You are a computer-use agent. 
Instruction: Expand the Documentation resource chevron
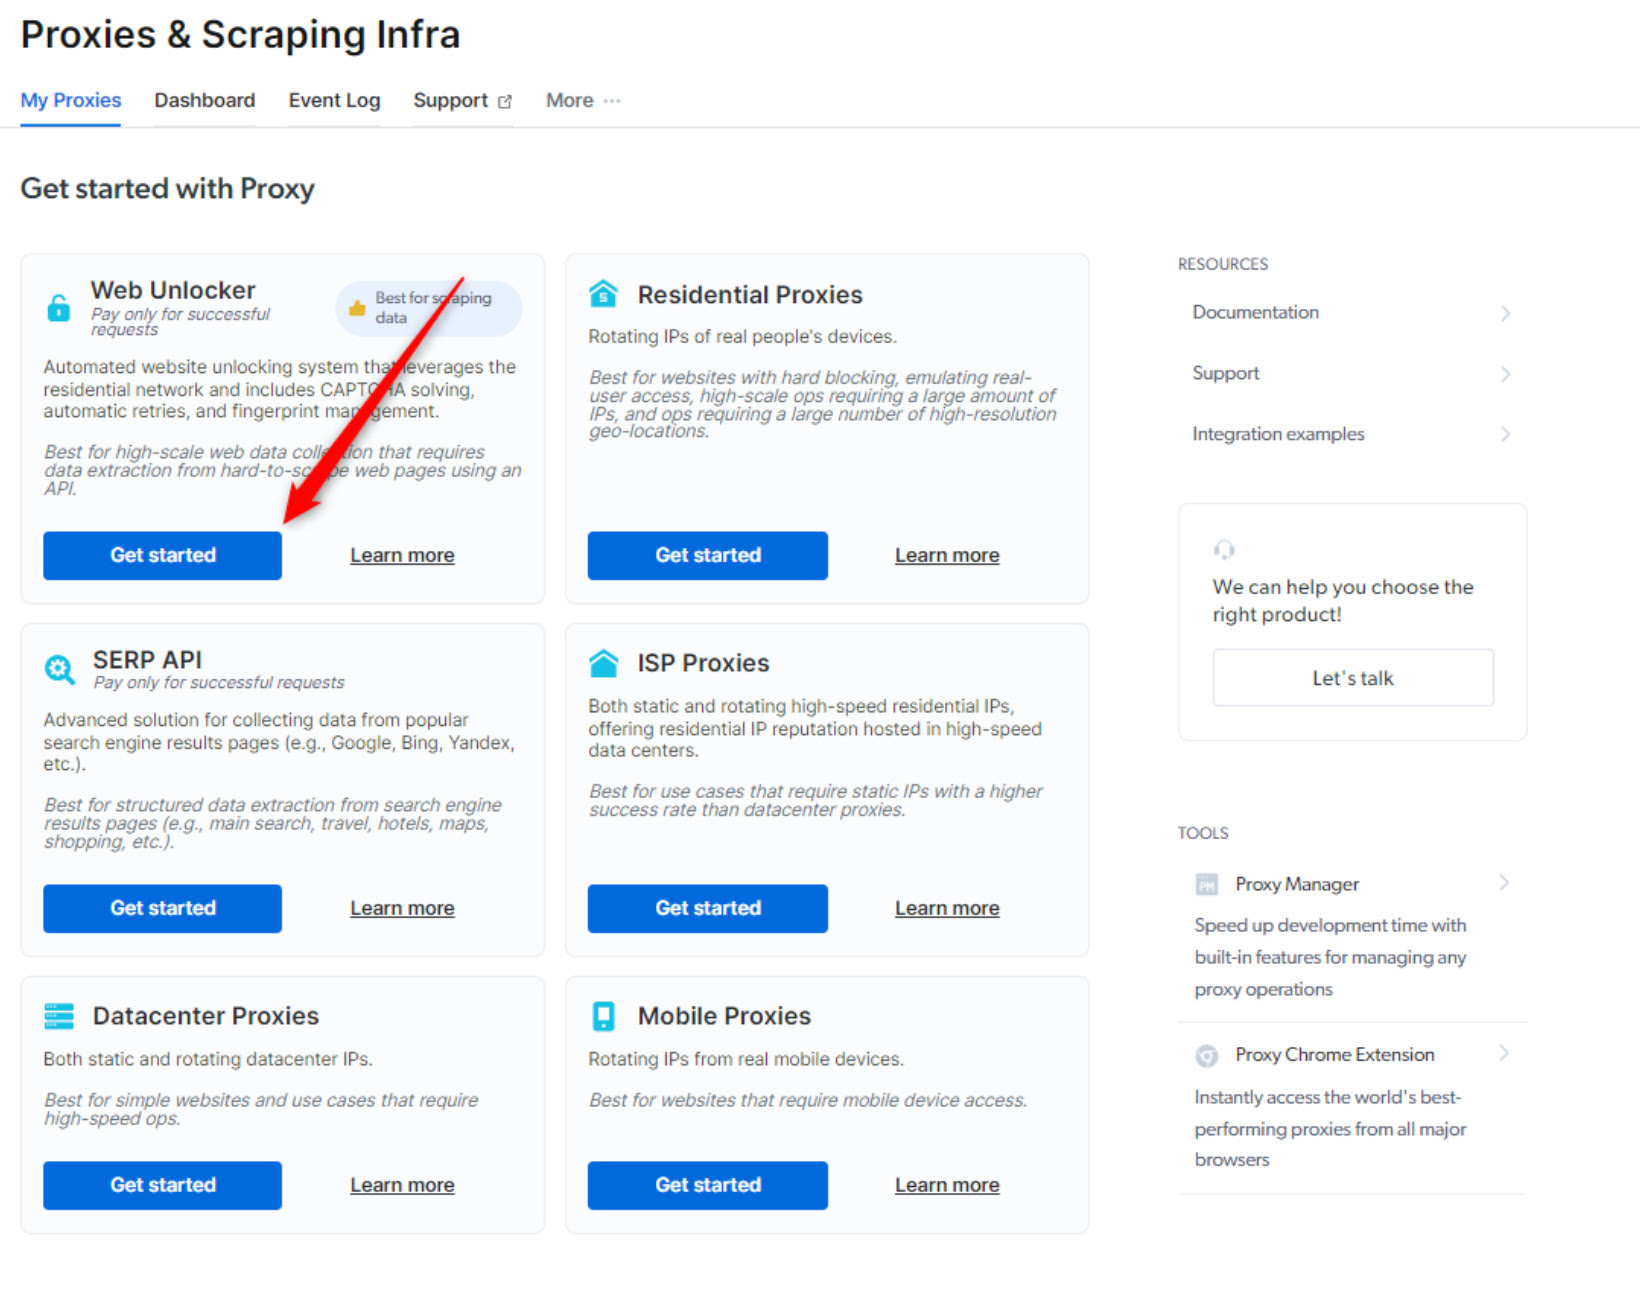coord(1505,313)
